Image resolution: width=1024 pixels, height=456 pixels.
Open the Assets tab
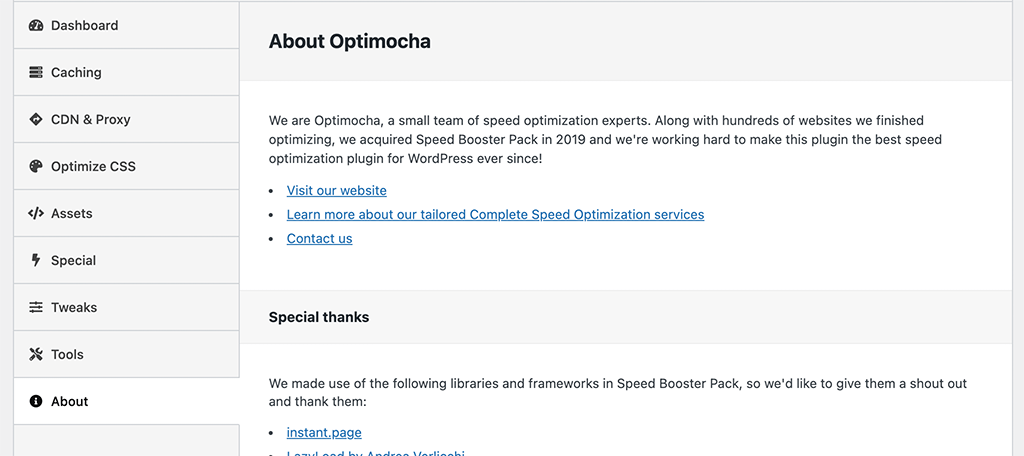tap(126, 214)
